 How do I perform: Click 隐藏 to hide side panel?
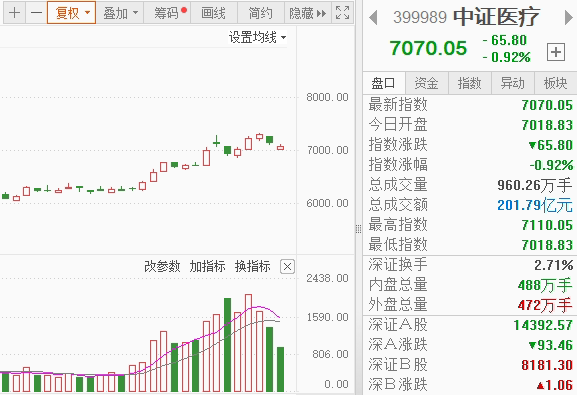tap(308, 13)
